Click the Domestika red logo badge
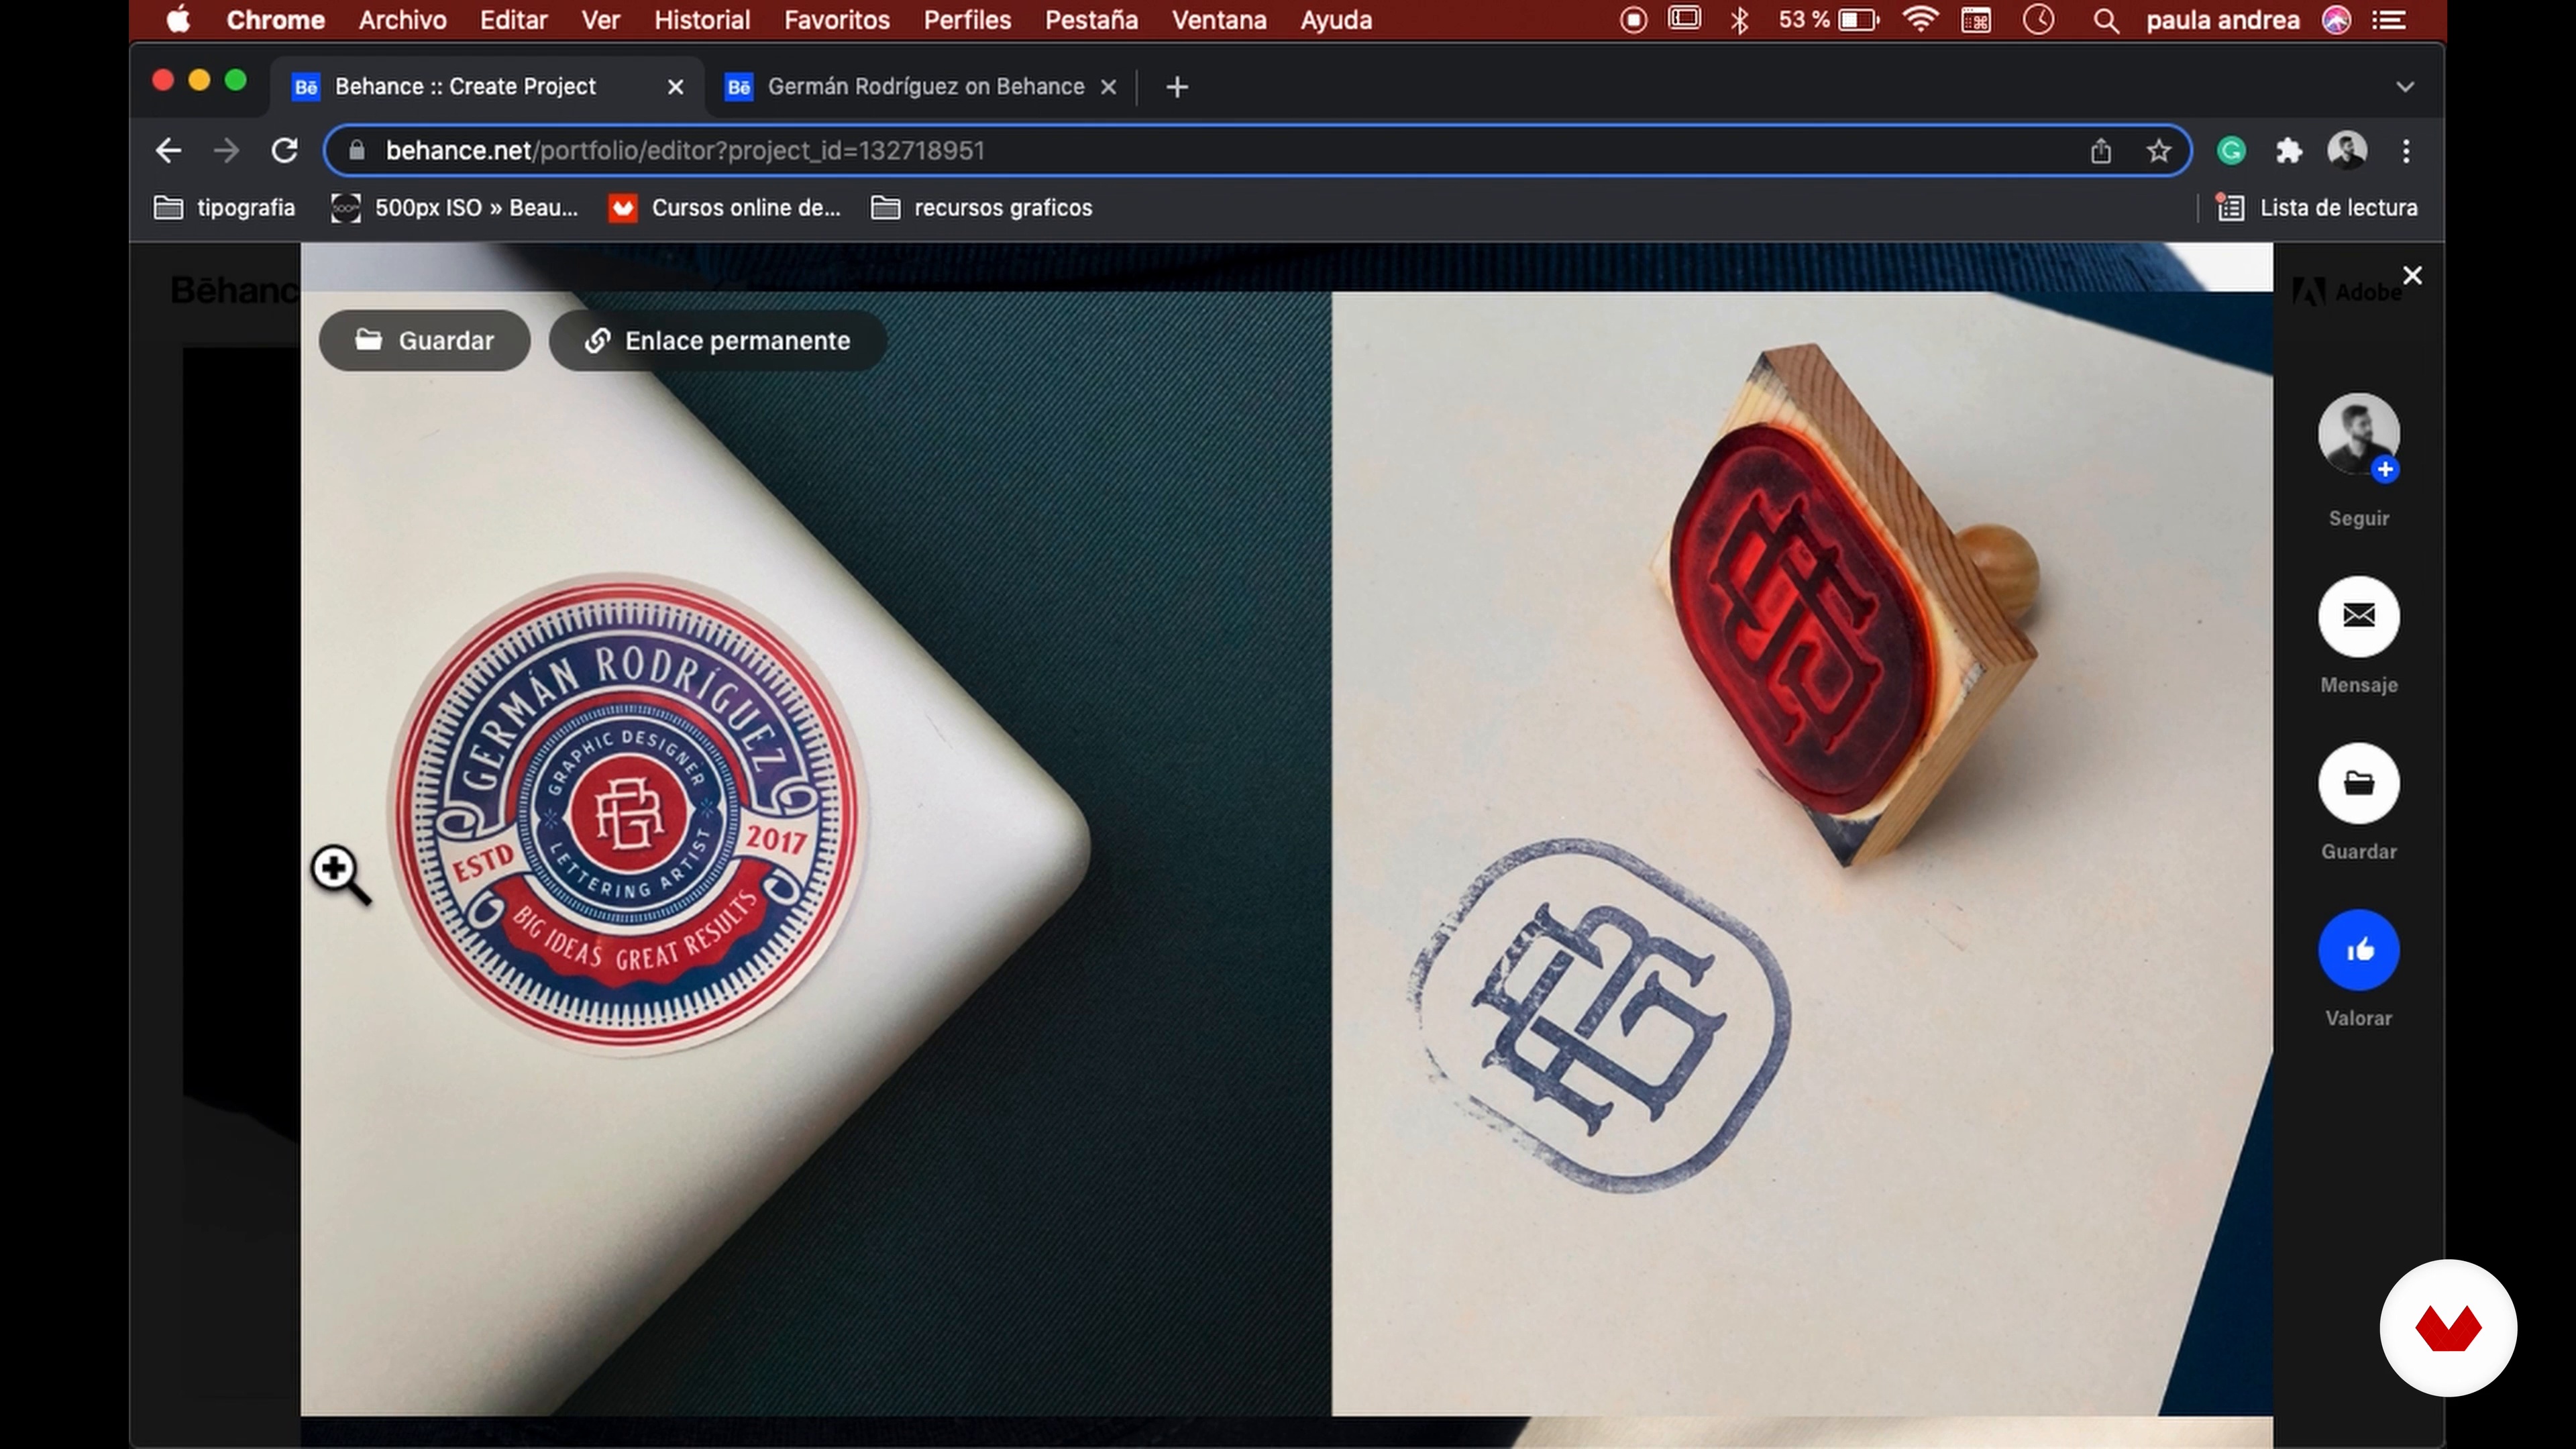 [x=2447, y=1328]
